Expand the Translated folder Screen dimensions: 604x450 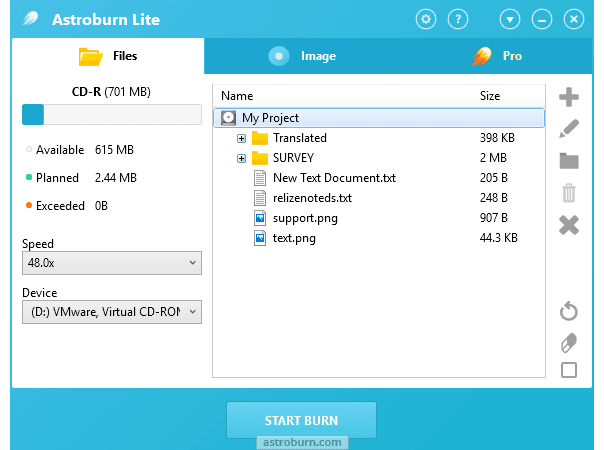tap(241, 138)
